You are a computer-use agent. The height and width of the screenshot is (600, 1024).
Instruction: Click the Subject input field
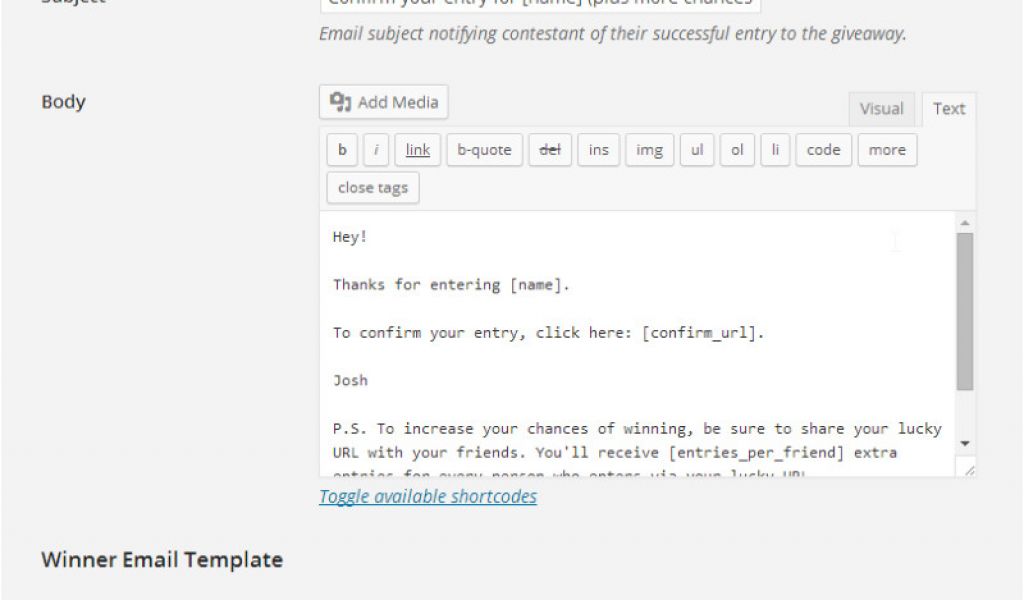[540, 4]
